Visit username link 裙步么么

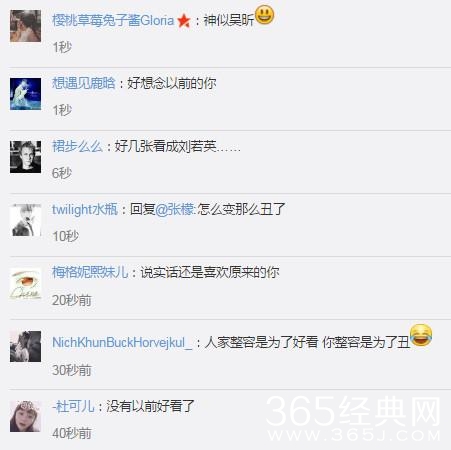pyautogui.click(x=77, y=146)
